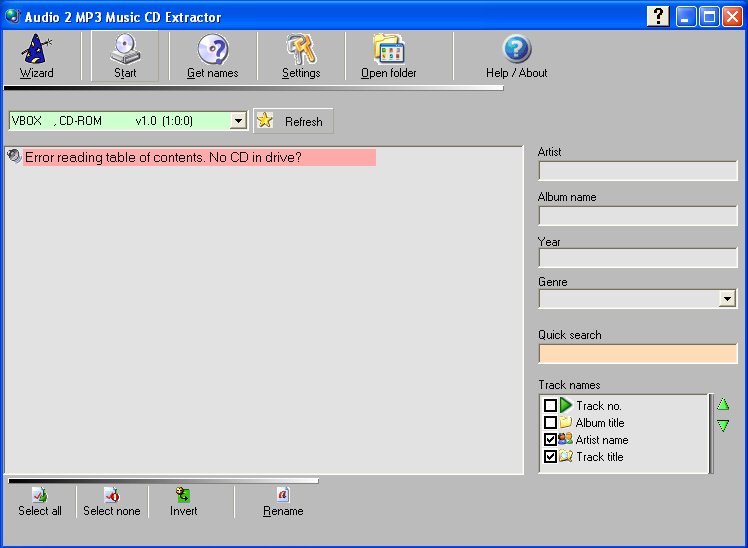Enable the Track no. checkbox

550,405
